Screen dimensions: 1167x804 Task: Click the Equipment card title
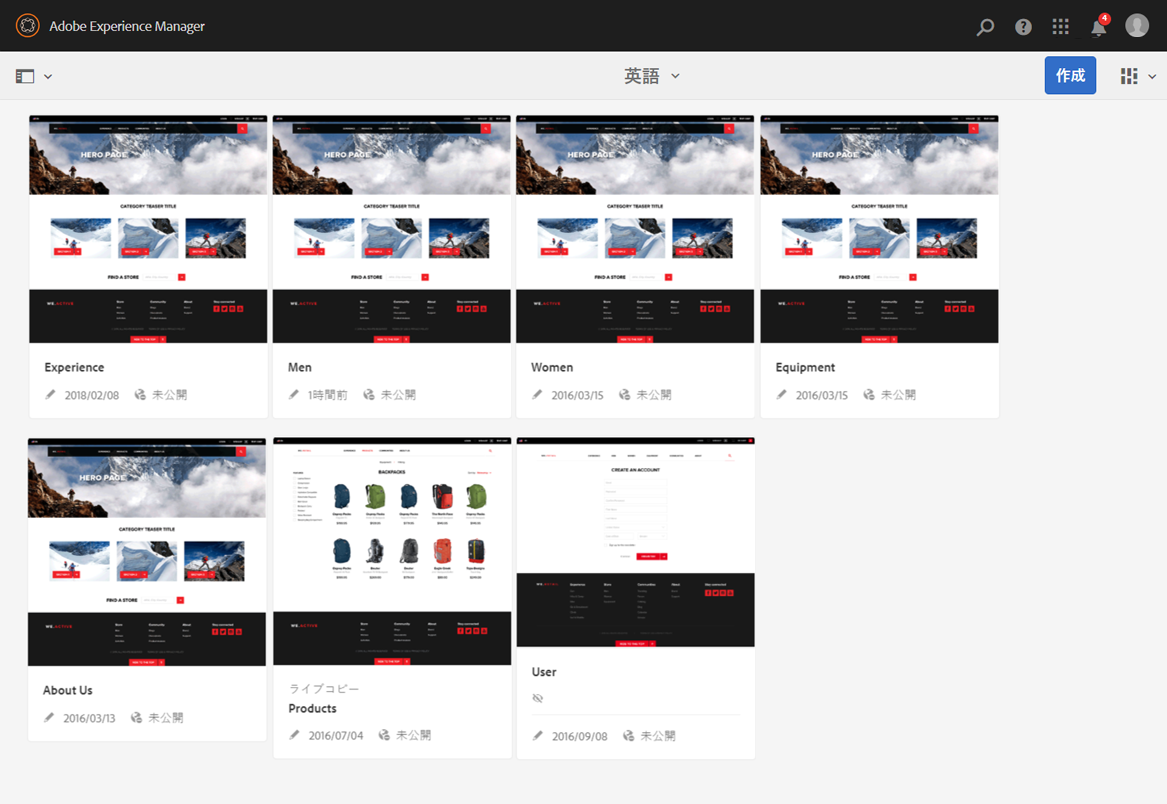coord(805,367)
